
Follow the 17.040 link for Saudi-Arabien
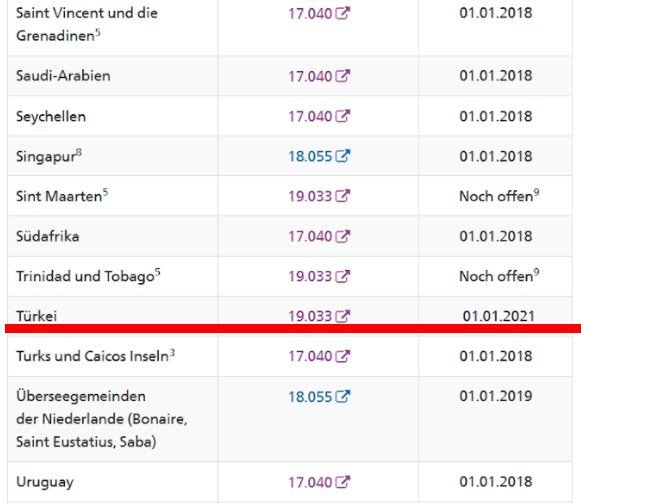pos(310,76)
